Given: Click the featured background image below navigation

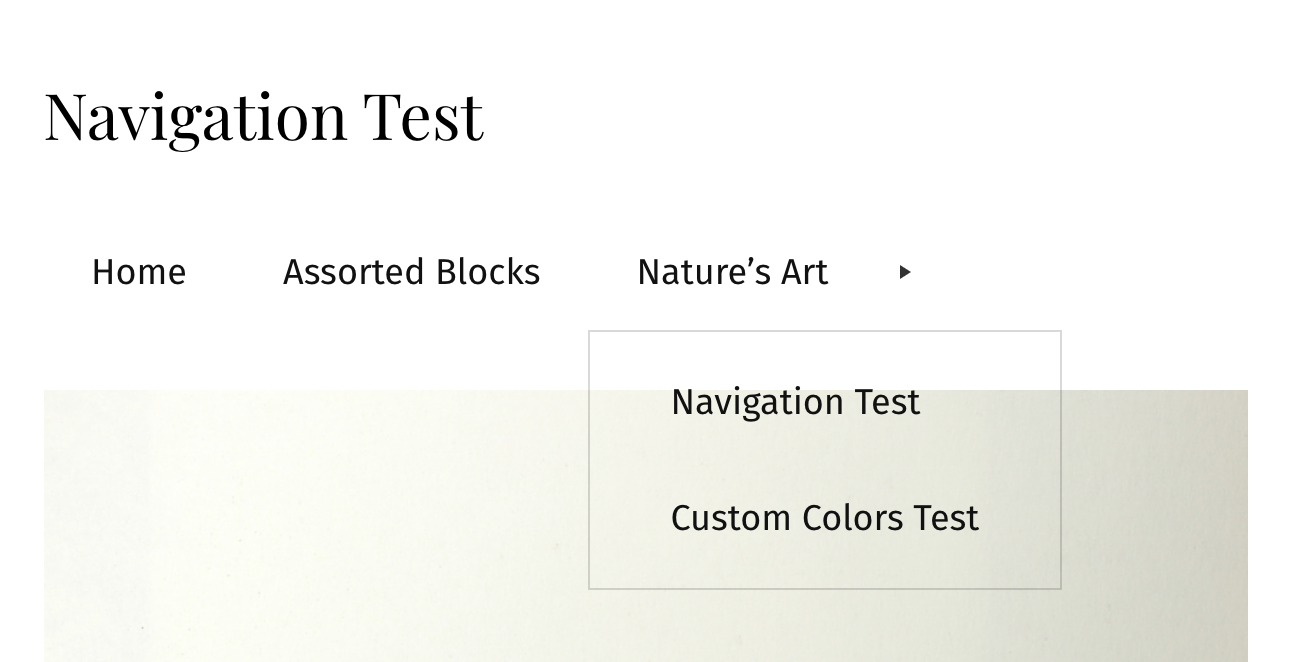Looking at the screenshot, I should (x=300, y=520).
